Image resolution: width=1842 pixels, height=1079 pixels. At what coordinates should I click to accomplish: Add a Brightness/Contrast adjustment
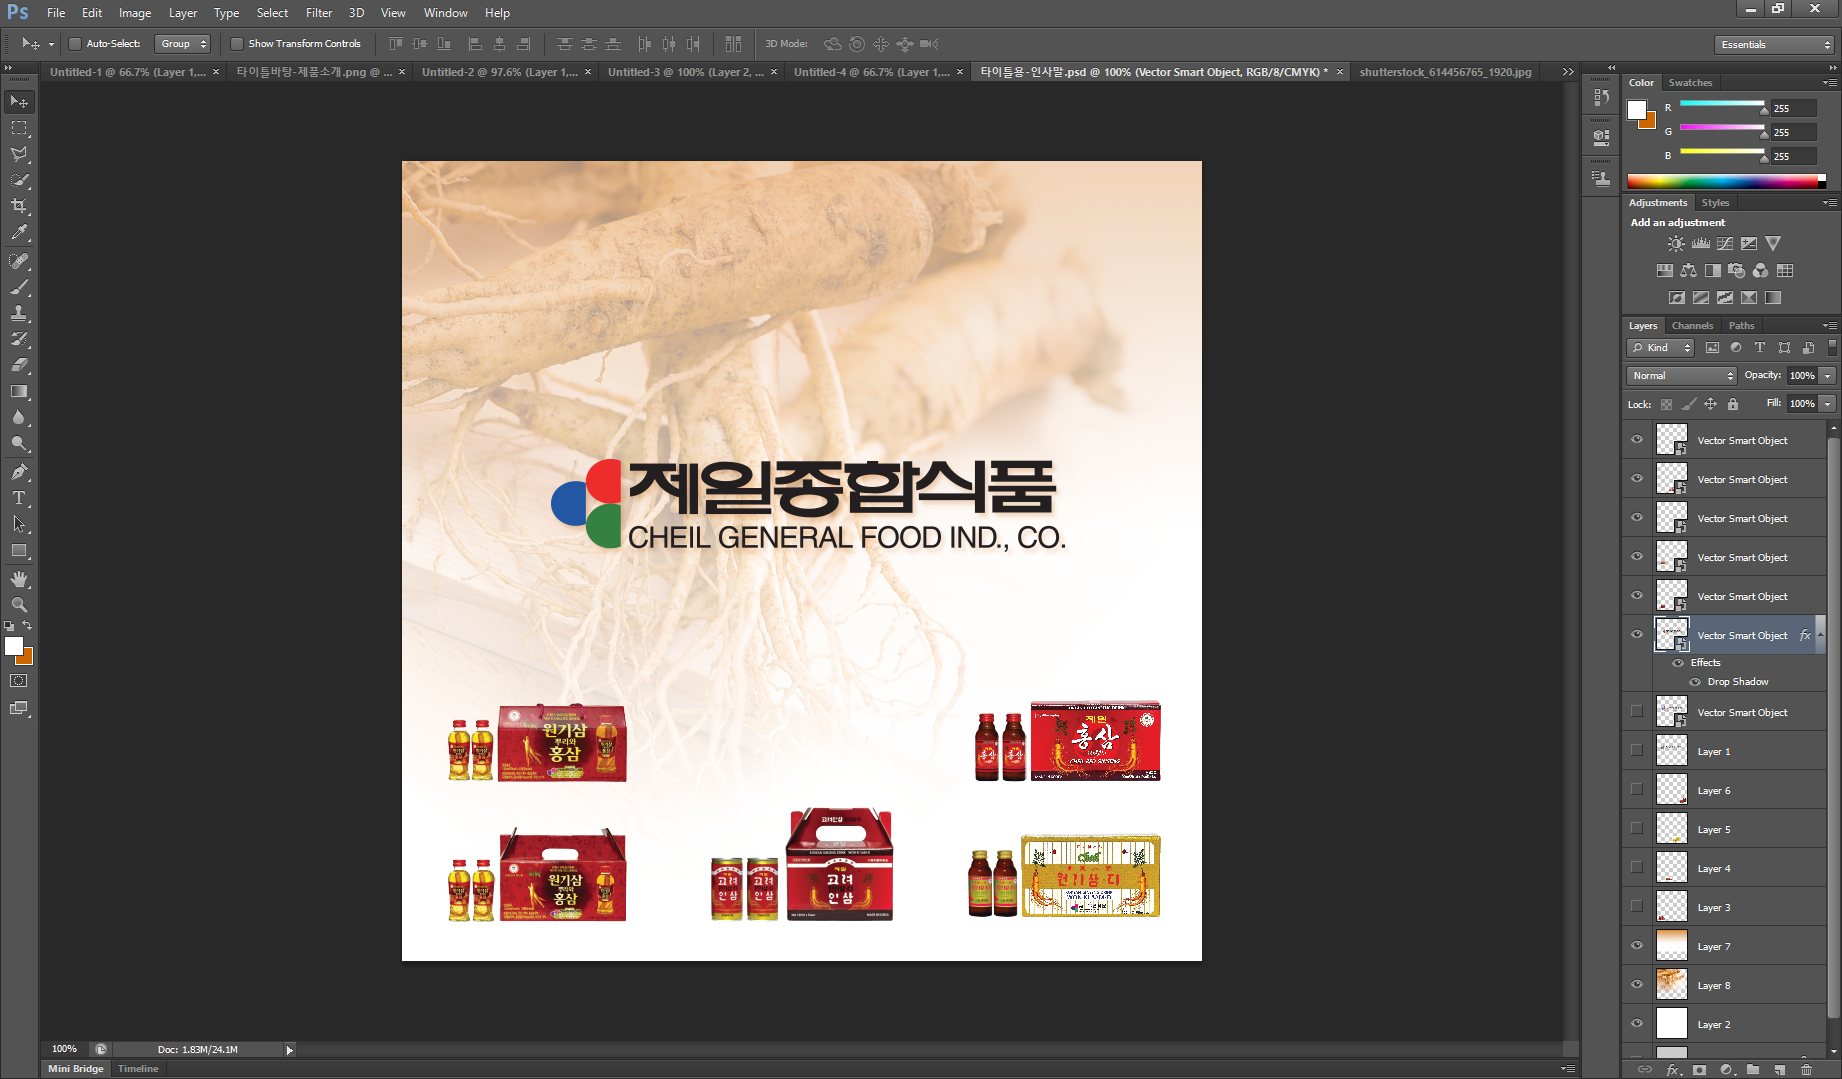click(x=1676, y=244)
